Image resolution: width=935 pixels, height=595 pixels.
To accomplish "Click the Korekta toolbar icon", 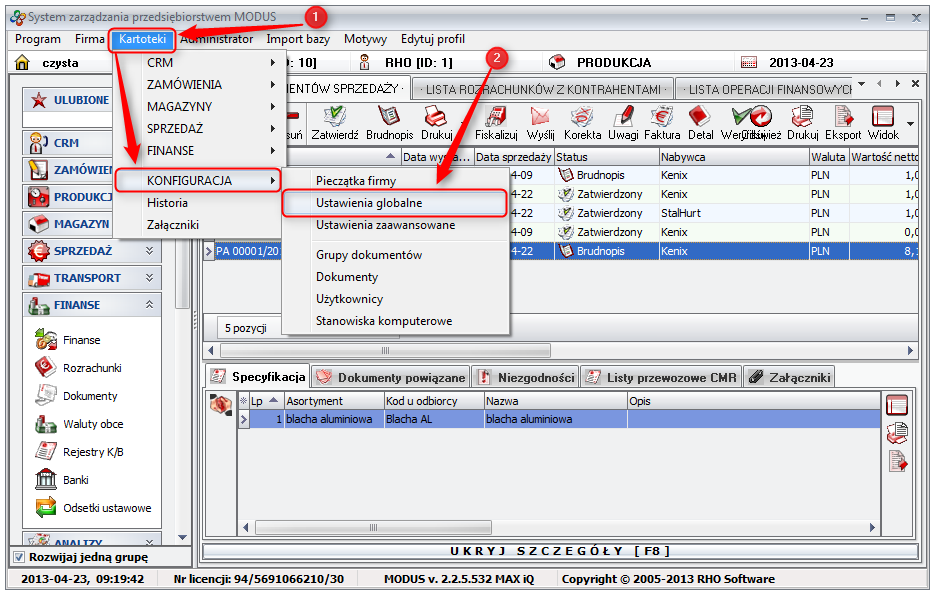I will pyautogui.click(x=582, y=121).
